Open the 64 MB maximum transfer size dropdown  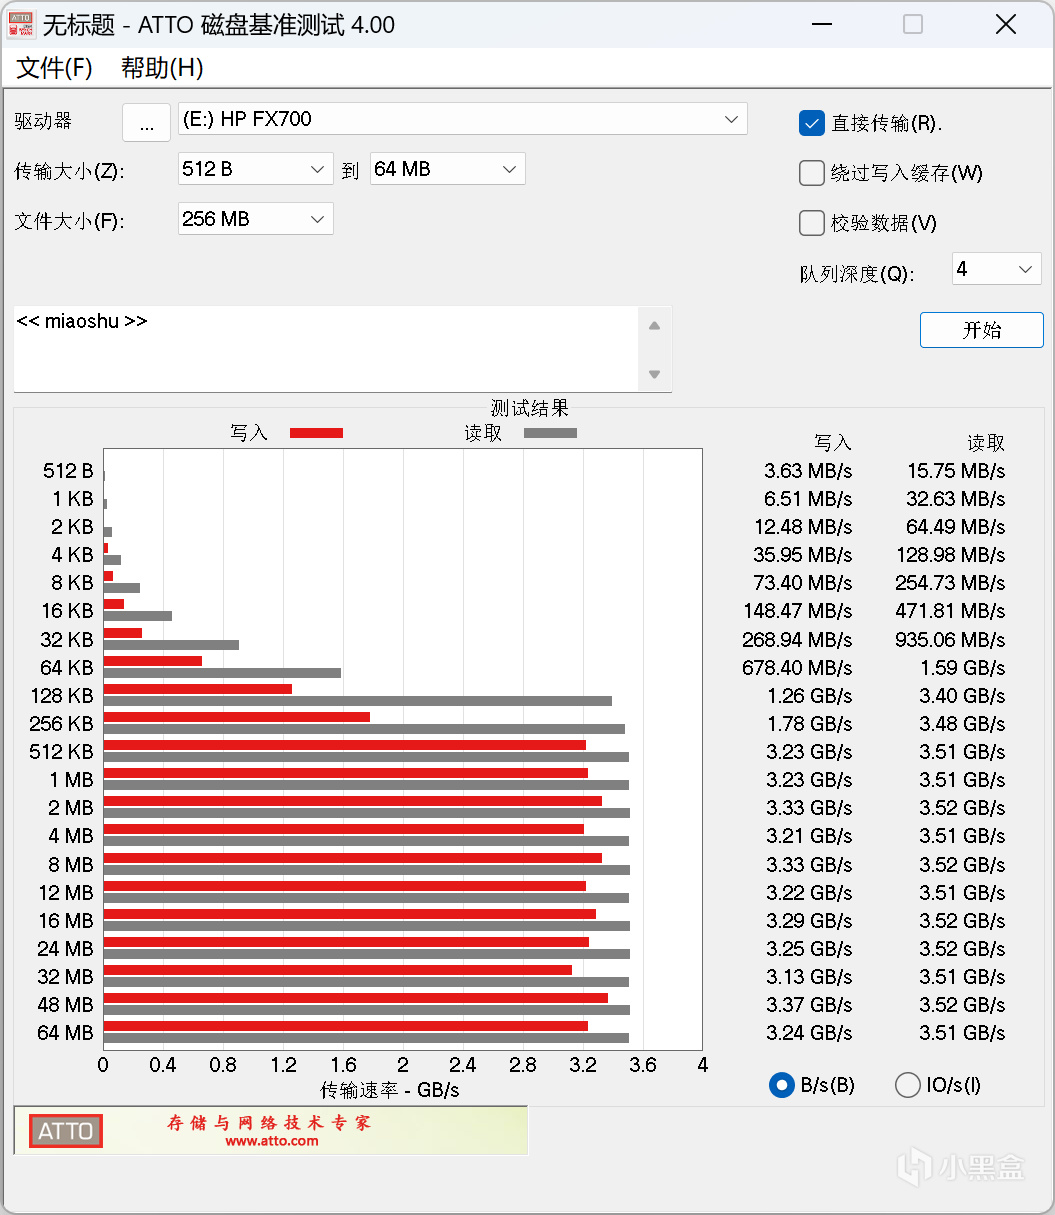click(447, 169)
